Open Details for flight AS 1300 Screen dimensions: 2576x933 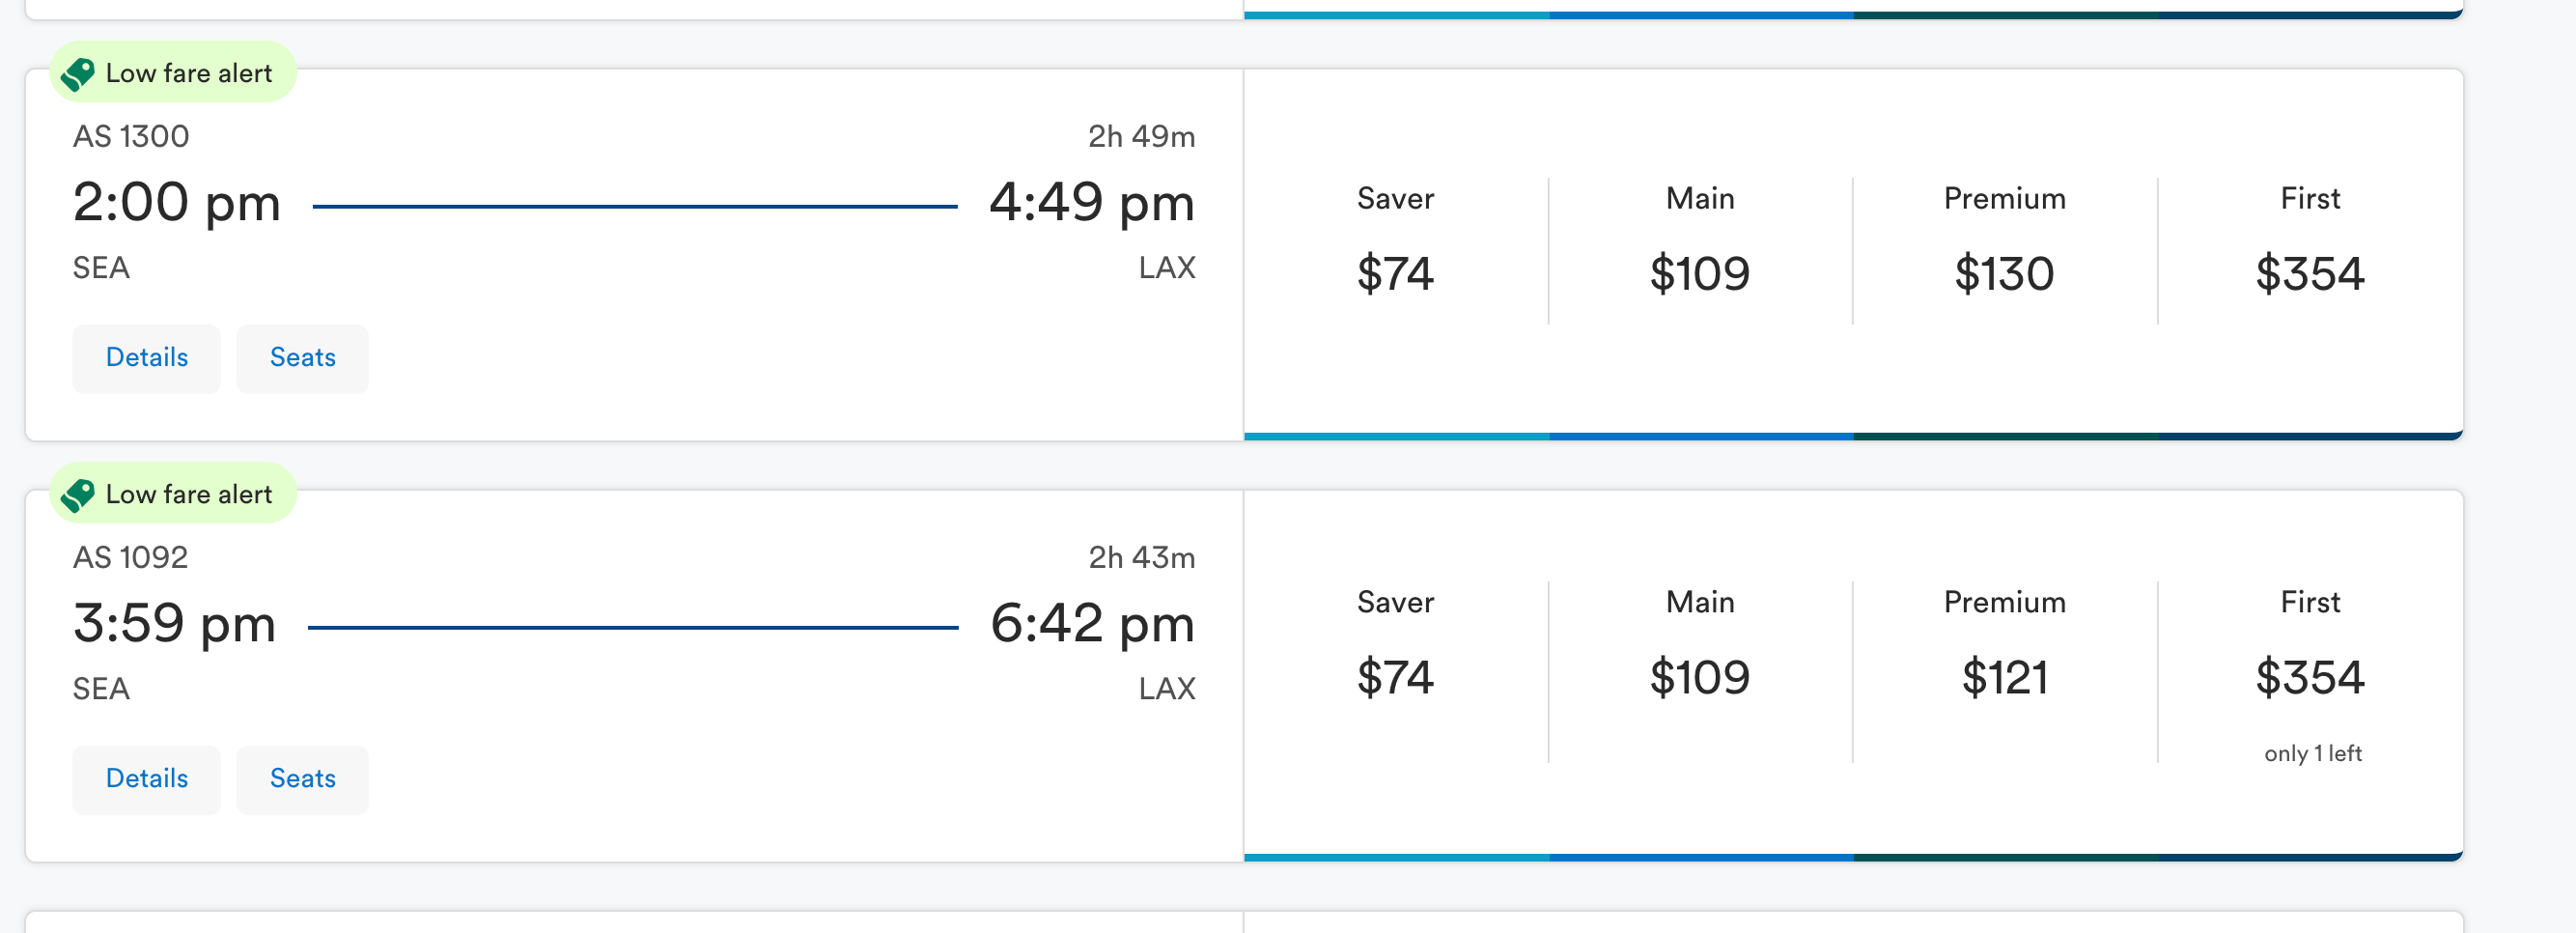(x=146, y=358)
